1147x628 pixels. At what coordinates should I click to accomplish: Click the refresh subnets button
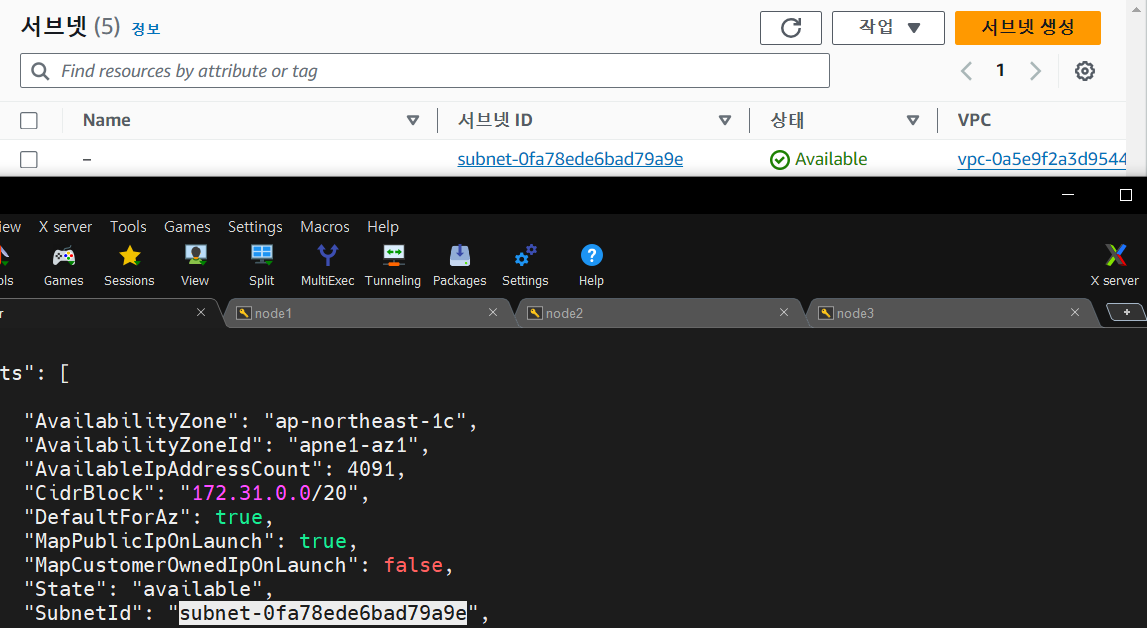pyautogui.click(x=791, y=28)
